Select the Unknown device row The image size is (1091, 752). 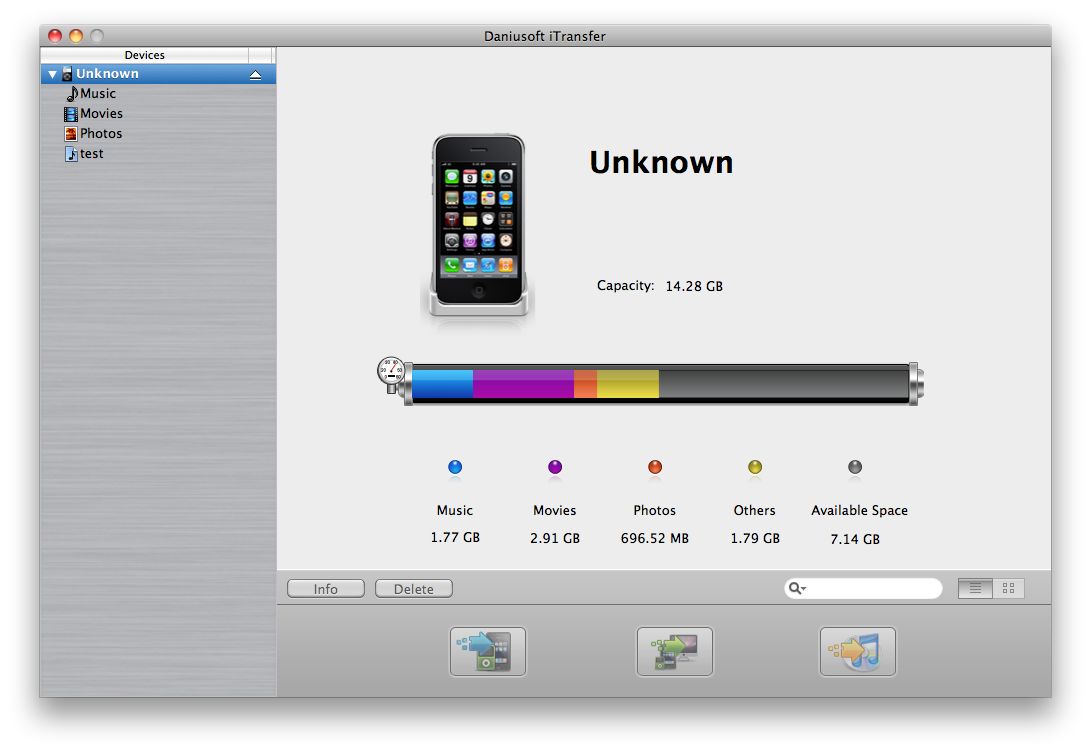click(x=158, y=74)
